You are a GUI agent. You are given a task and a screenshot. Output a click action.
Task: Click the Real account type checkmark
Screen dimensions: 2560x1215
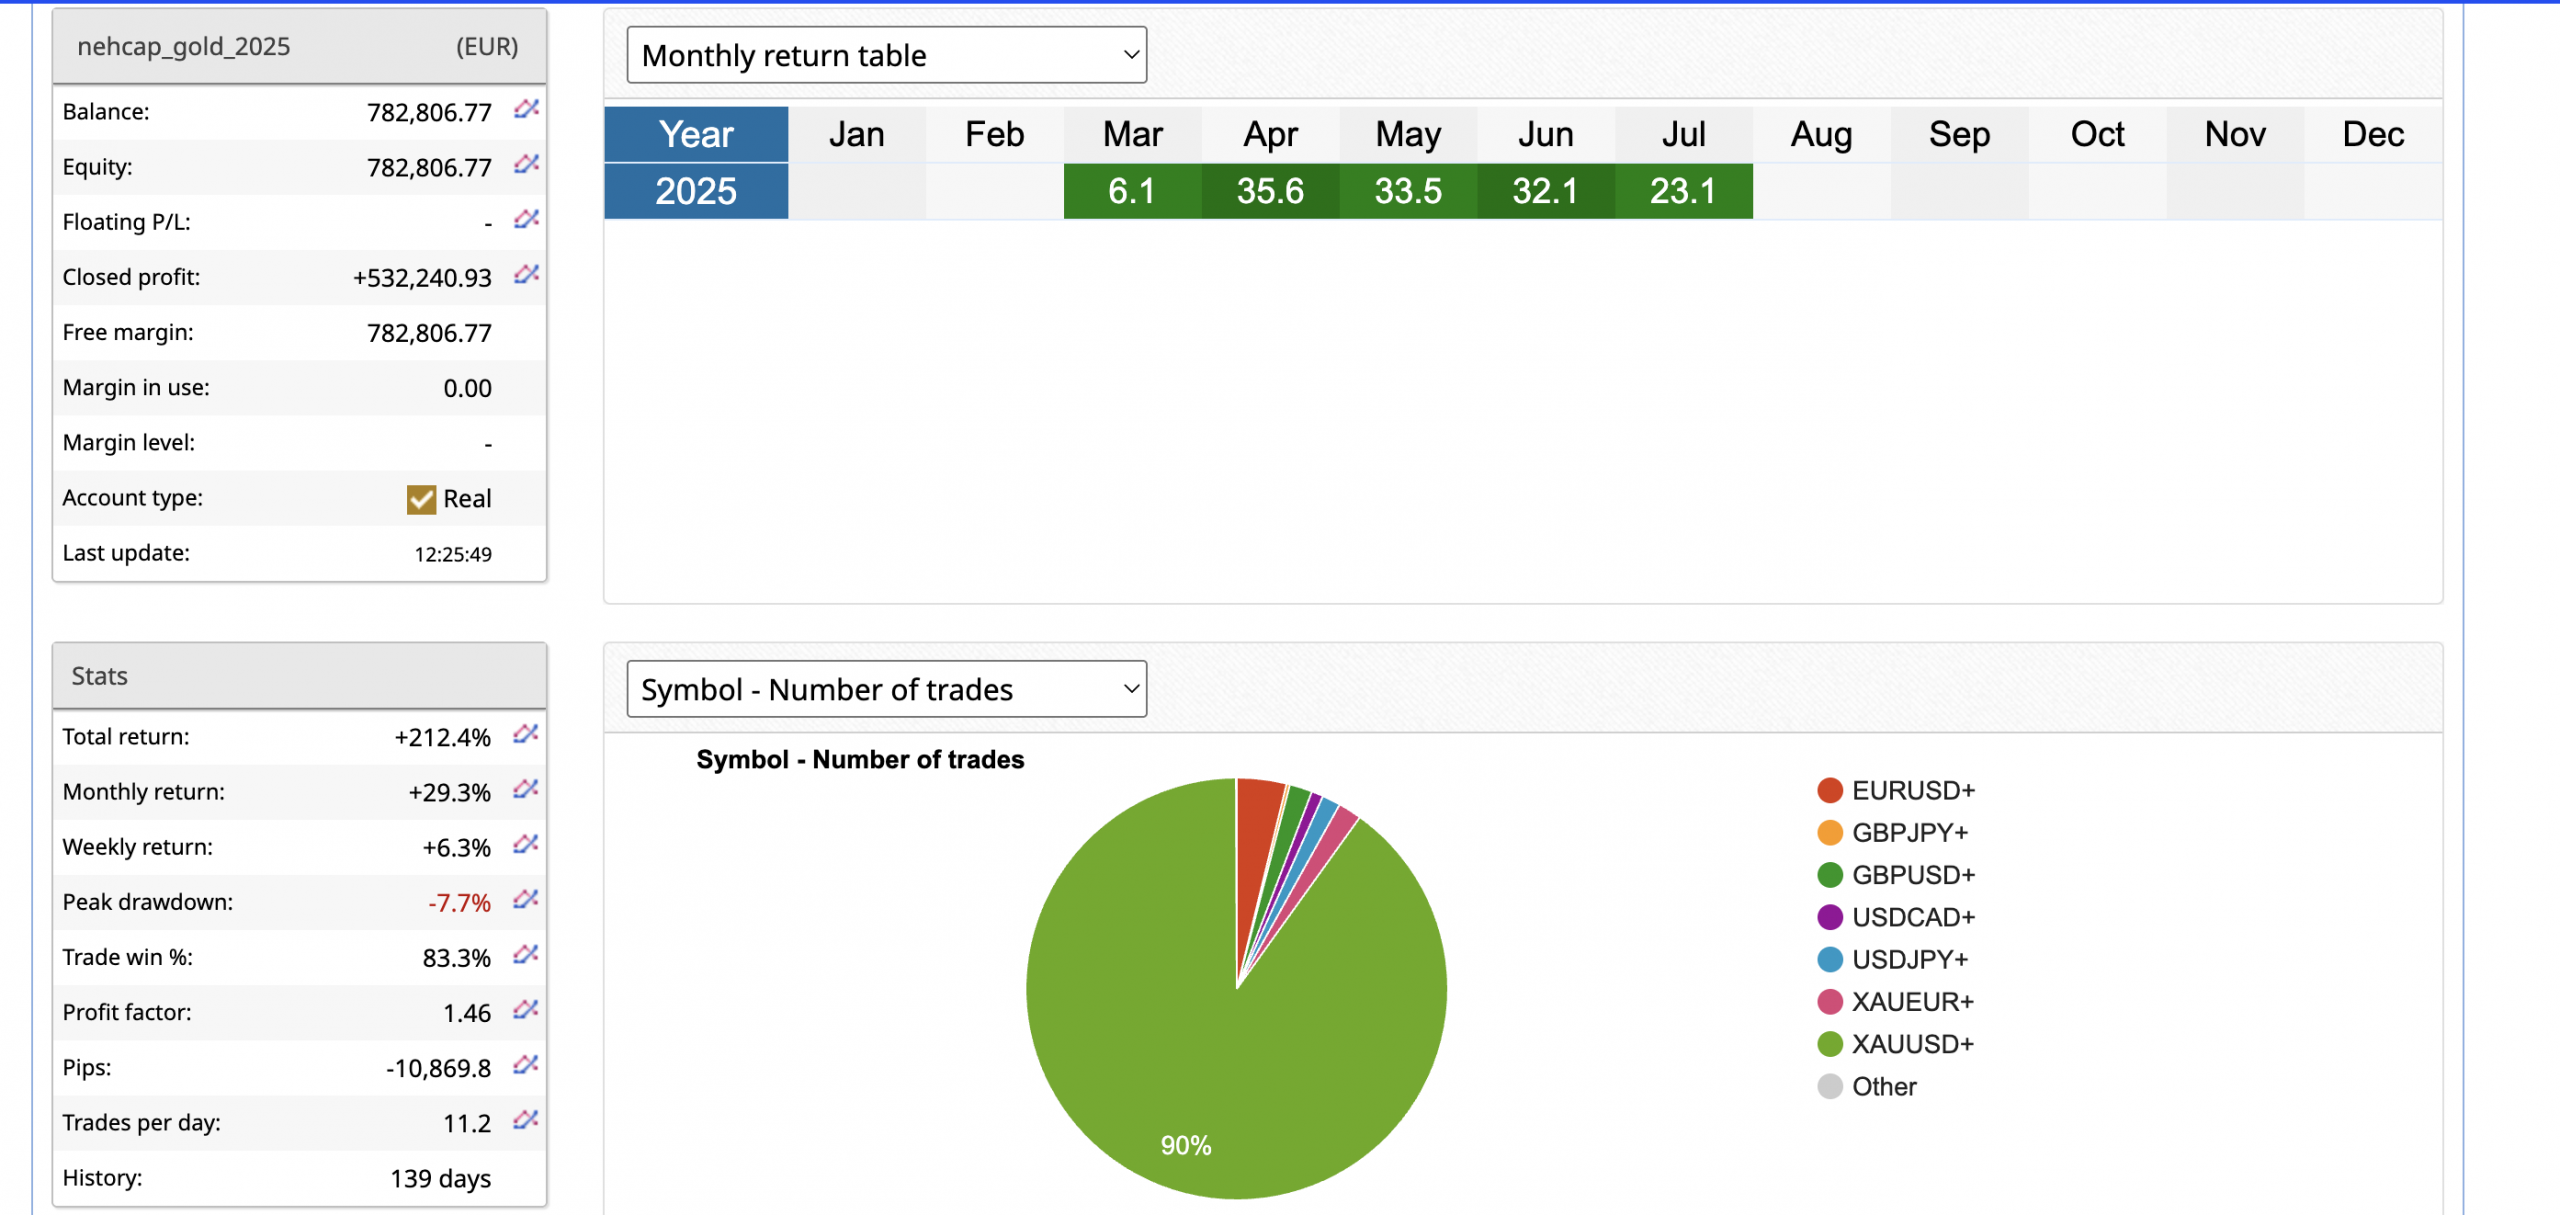pos(421,499)
